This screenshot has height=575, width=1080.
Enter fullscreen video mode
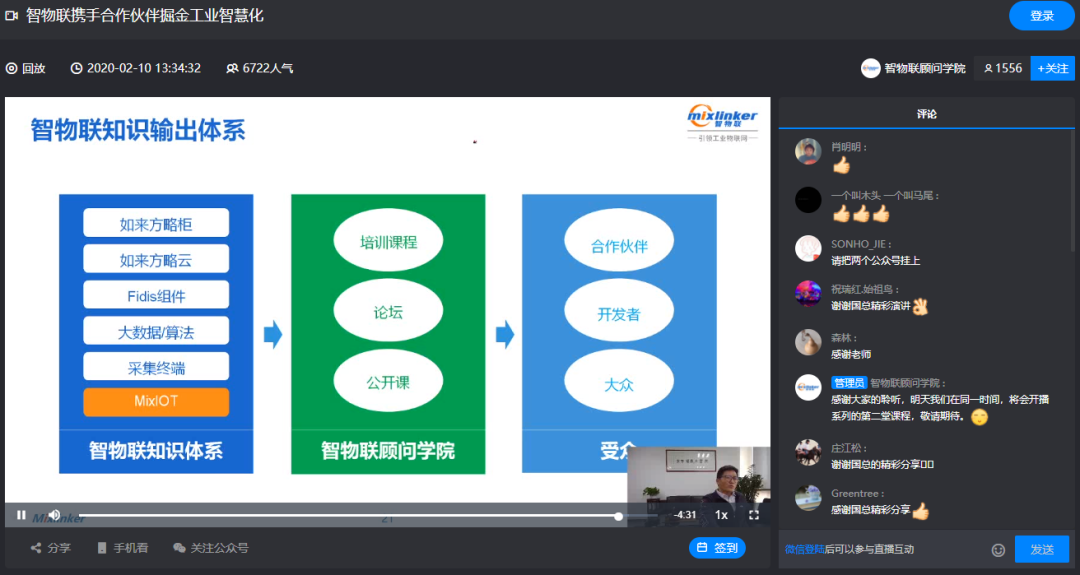click(754, 515)
